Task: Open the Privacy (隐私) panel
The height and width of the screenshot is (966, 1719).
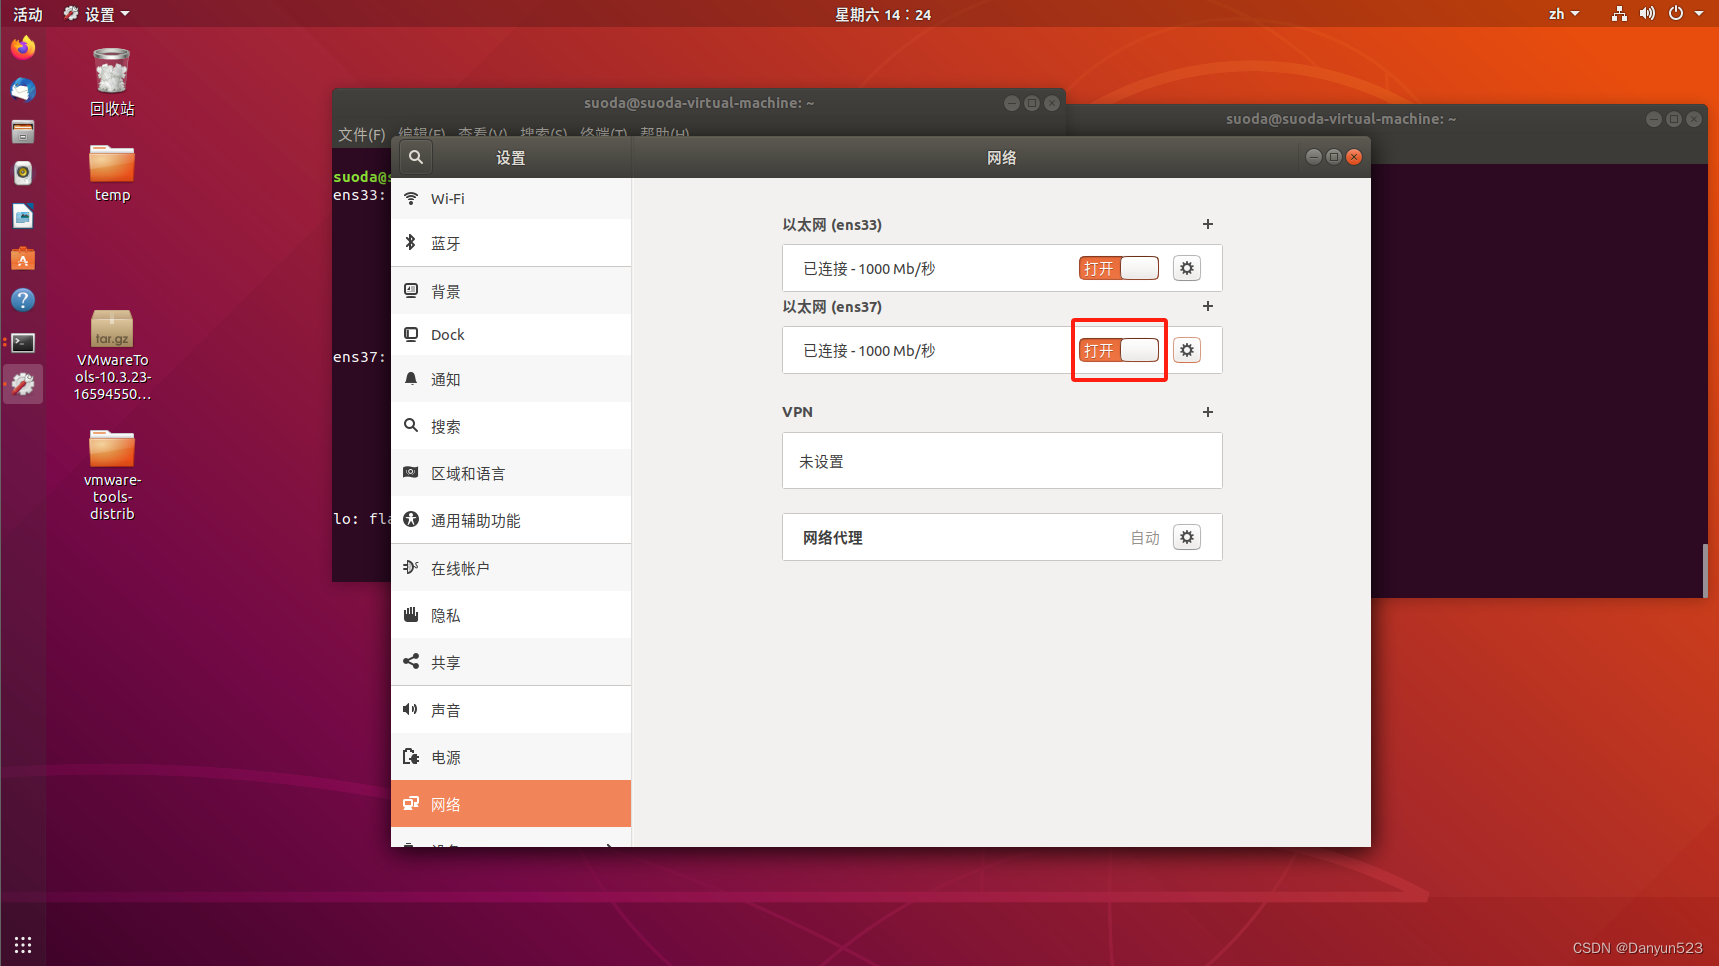Action: (511, 615)
